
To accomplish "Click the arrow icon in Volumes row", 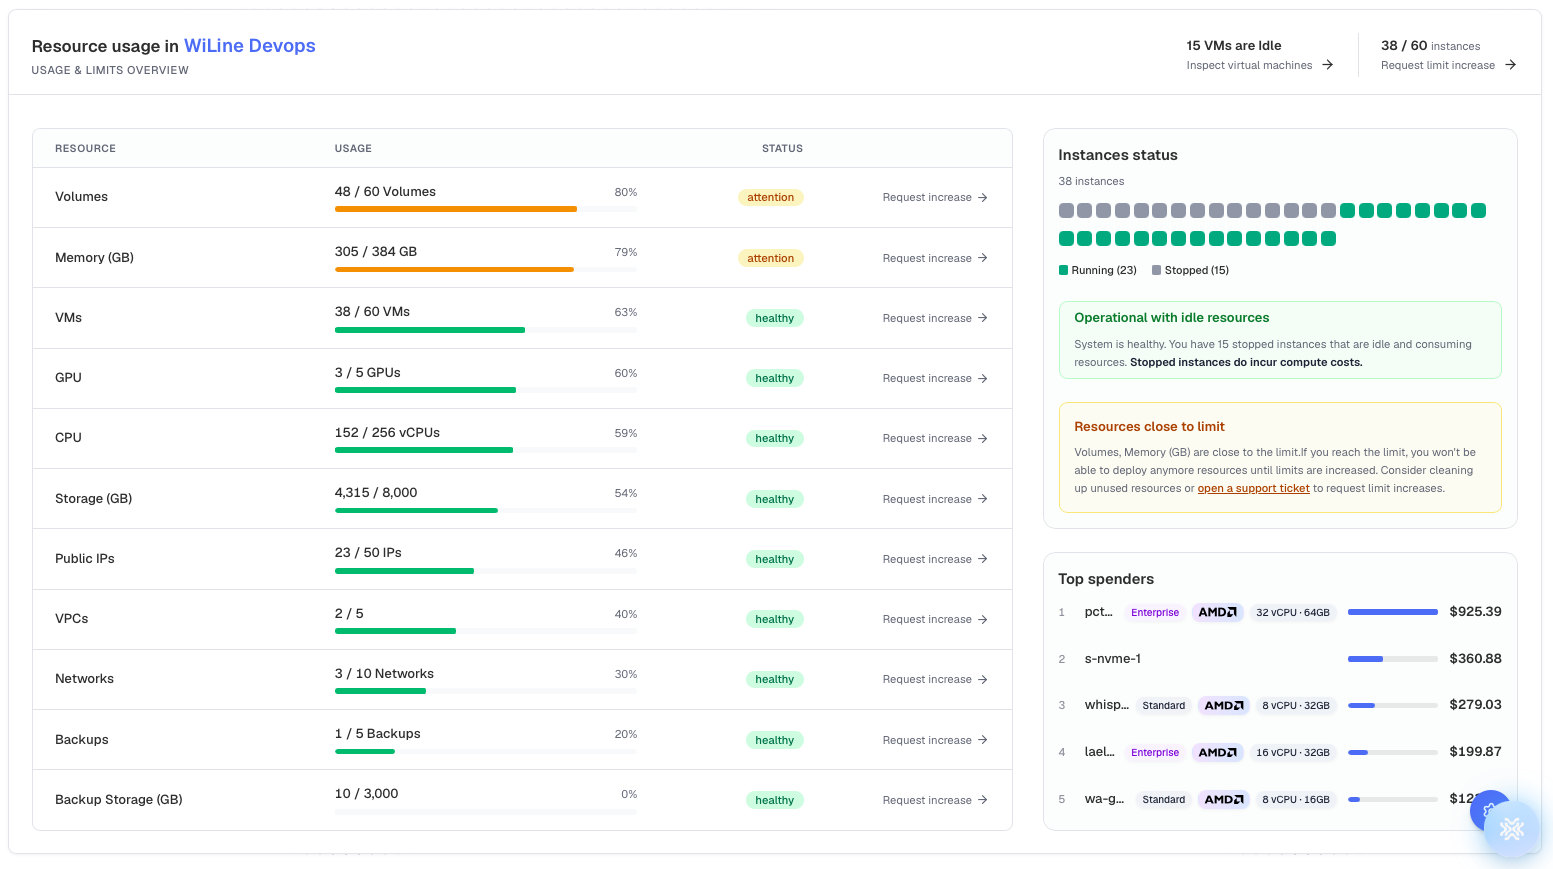I will coord(983,197).
